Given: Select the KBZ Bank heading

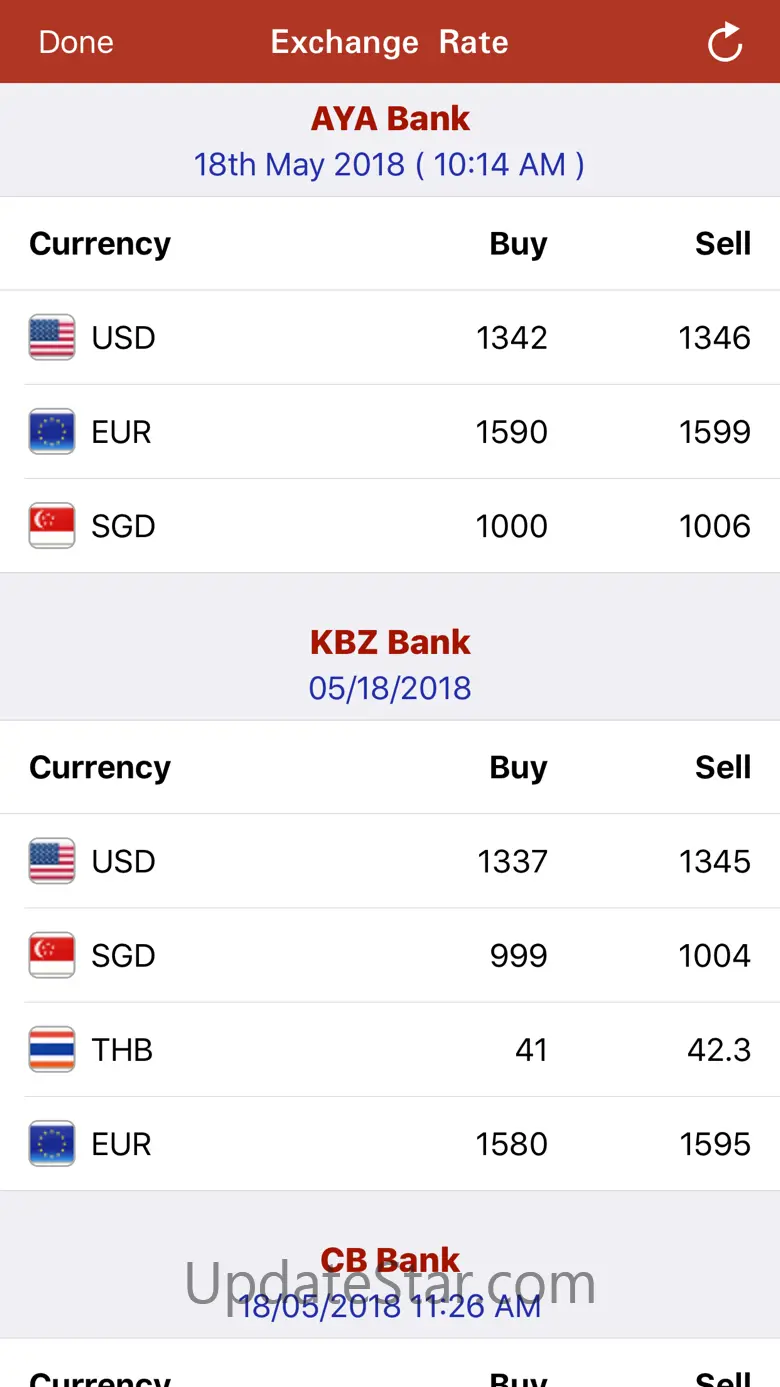Looking at the screenshot, I should click(x=390, y=643).
